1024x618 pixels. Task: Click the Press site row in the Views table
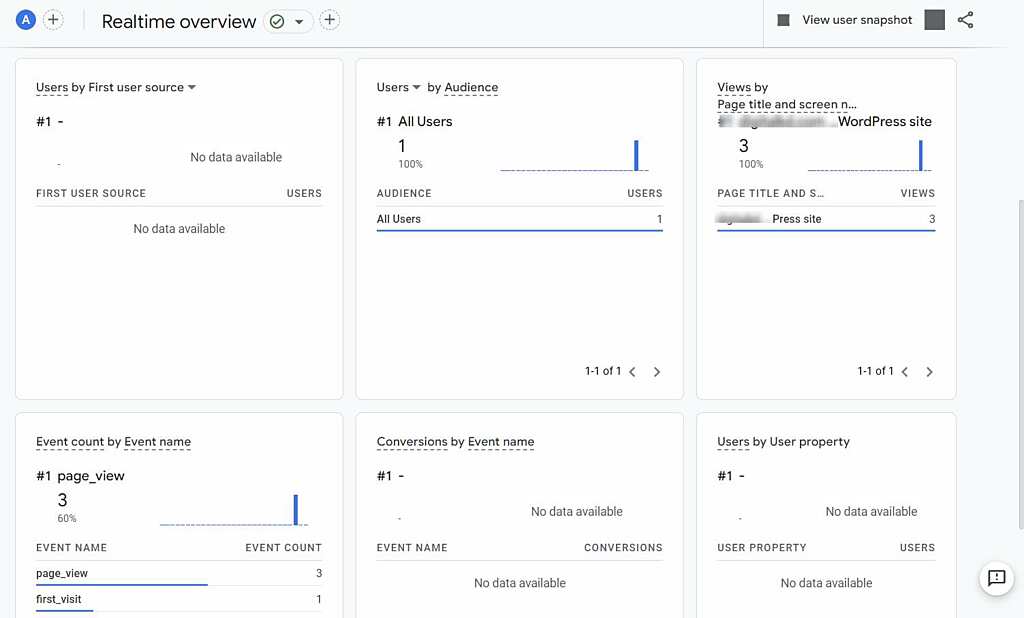tap(826, 220)
